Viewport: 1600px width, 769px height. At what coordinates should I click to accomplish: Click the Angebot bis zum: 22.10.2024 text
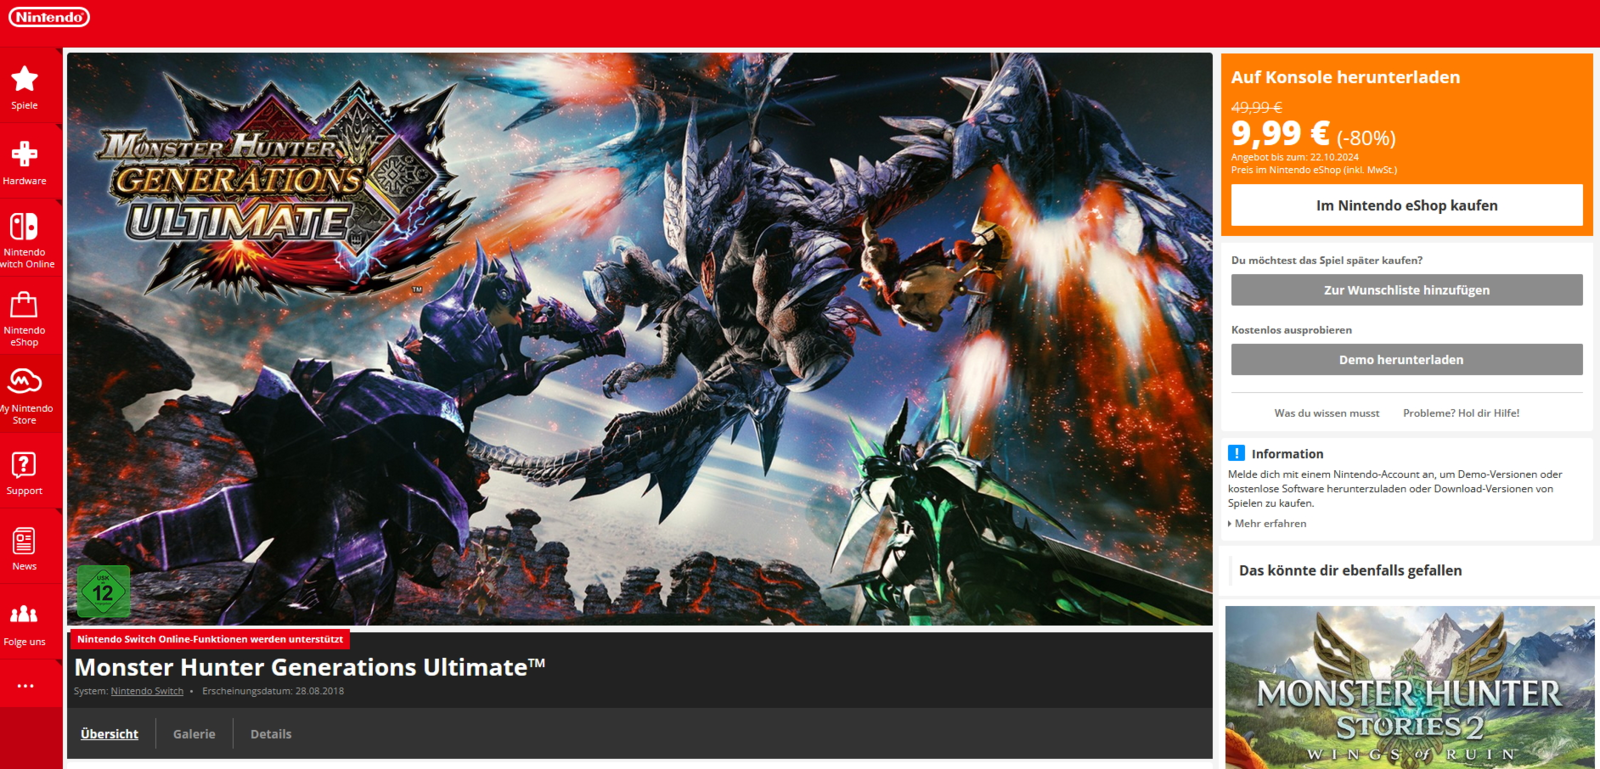click(1295, 157)
